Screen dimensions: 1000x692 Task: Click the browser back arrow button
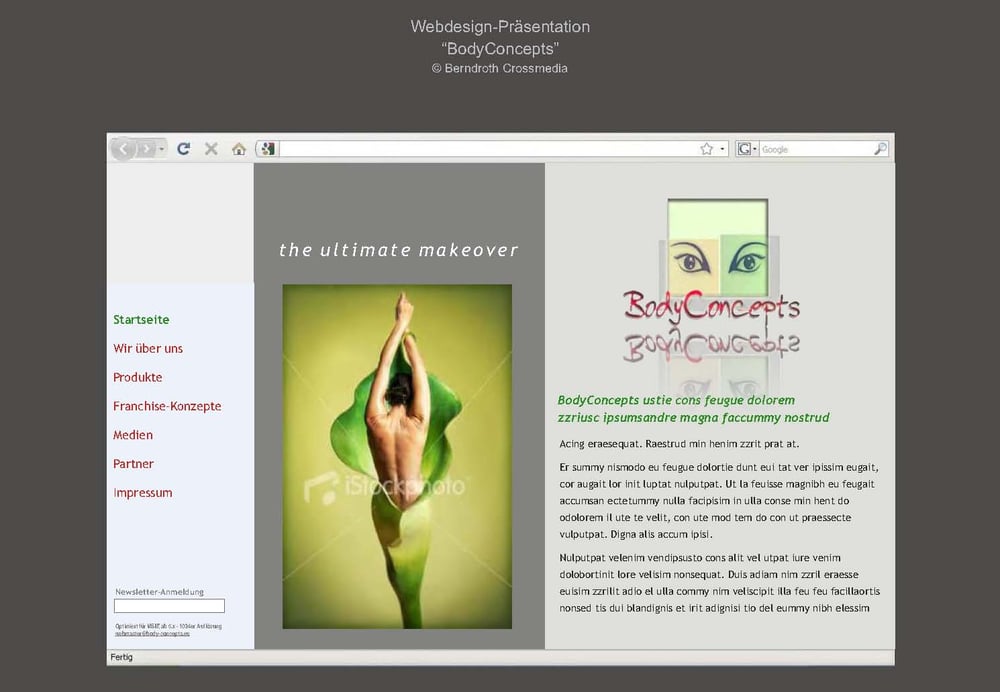[x=123, y=149]
